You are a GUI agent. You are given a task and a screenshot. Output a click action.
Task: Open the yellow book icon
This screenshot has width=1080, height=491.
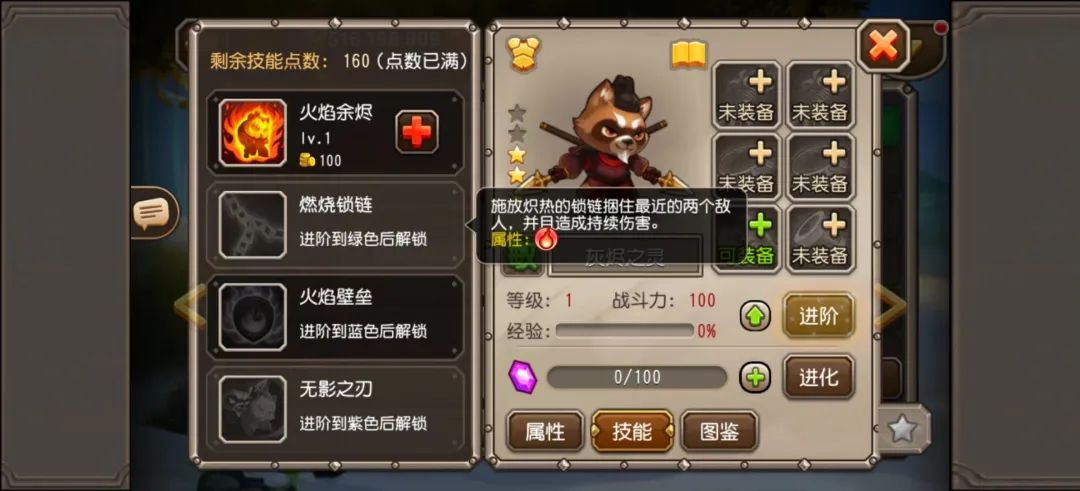tap(689, 55)
